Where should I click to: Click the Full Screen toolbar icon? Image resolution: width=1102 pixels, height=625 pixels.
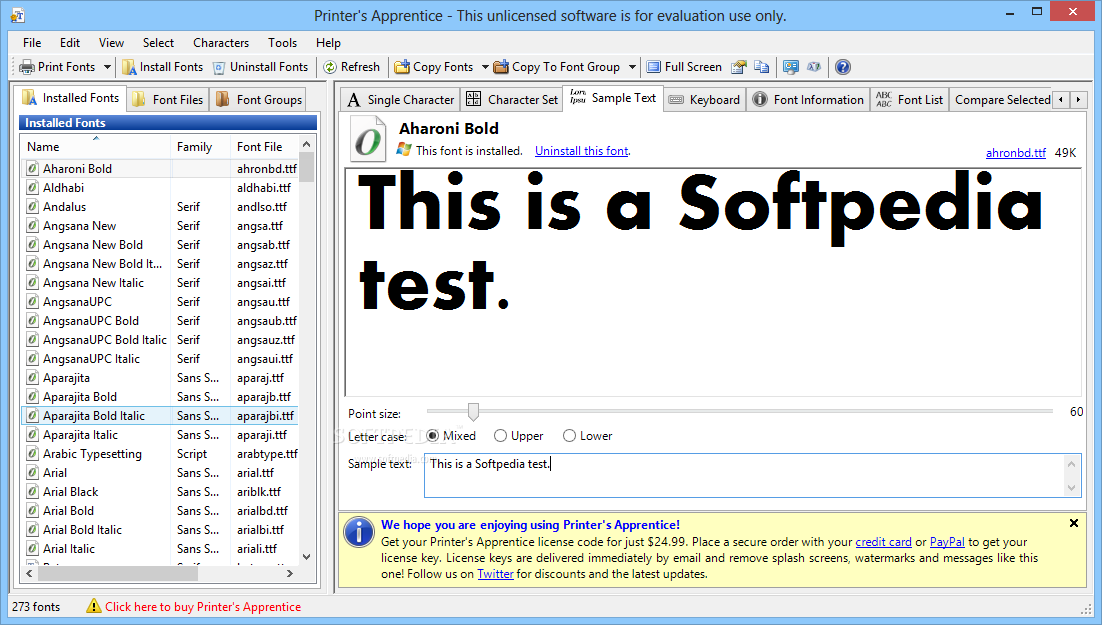(654, 67)
